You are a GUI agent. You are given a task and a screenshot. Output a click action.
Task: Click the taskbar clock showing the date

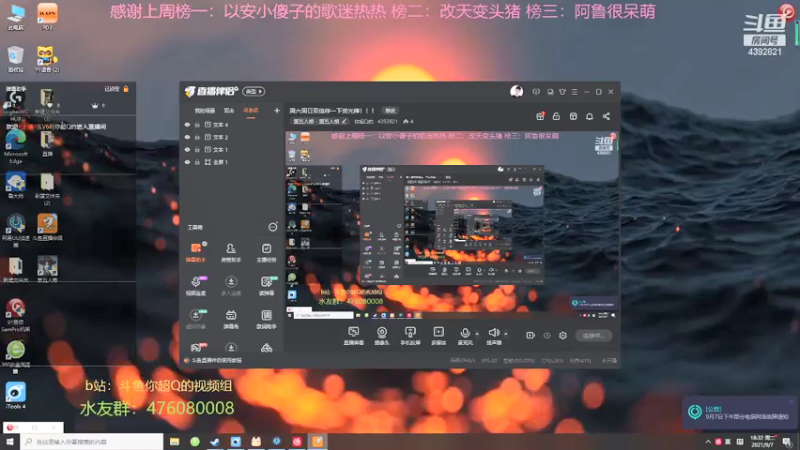tap(764, 441)
